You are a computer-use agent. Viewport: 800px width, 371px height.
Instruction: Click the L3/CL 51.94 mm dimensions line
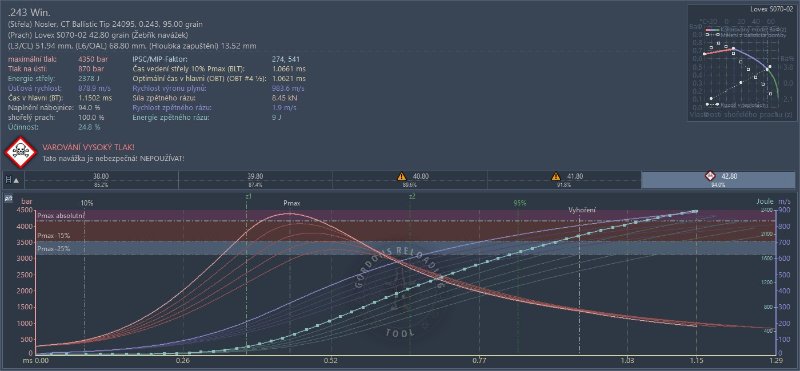(x=132, y=46)
